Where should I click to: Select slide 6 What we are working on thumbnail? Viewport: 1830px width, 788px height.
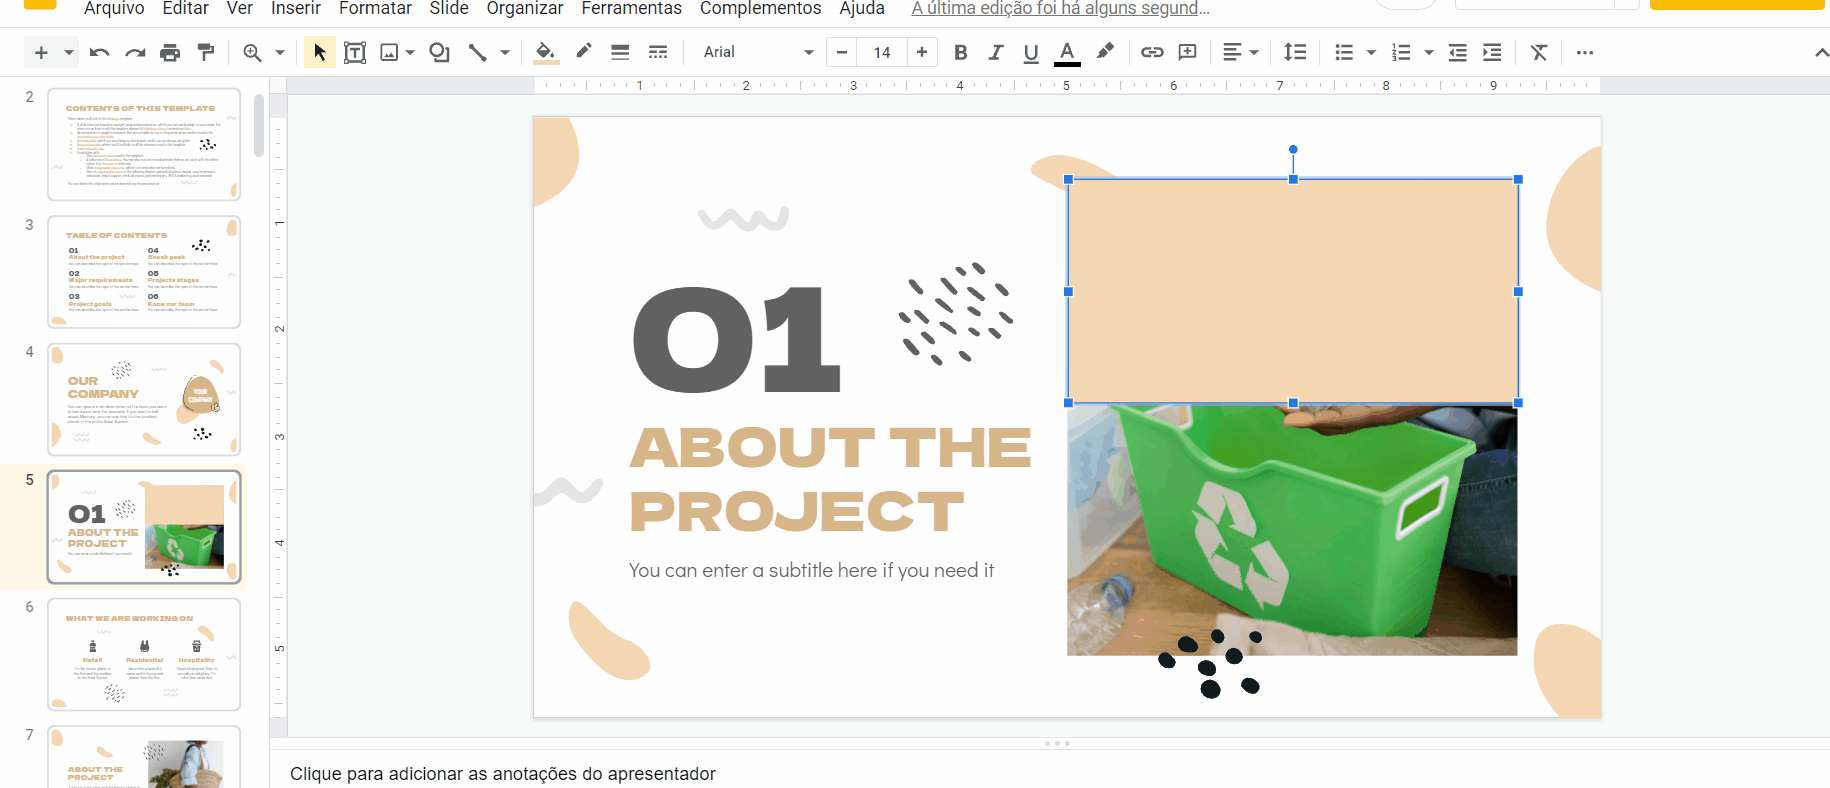pos(144,654)
